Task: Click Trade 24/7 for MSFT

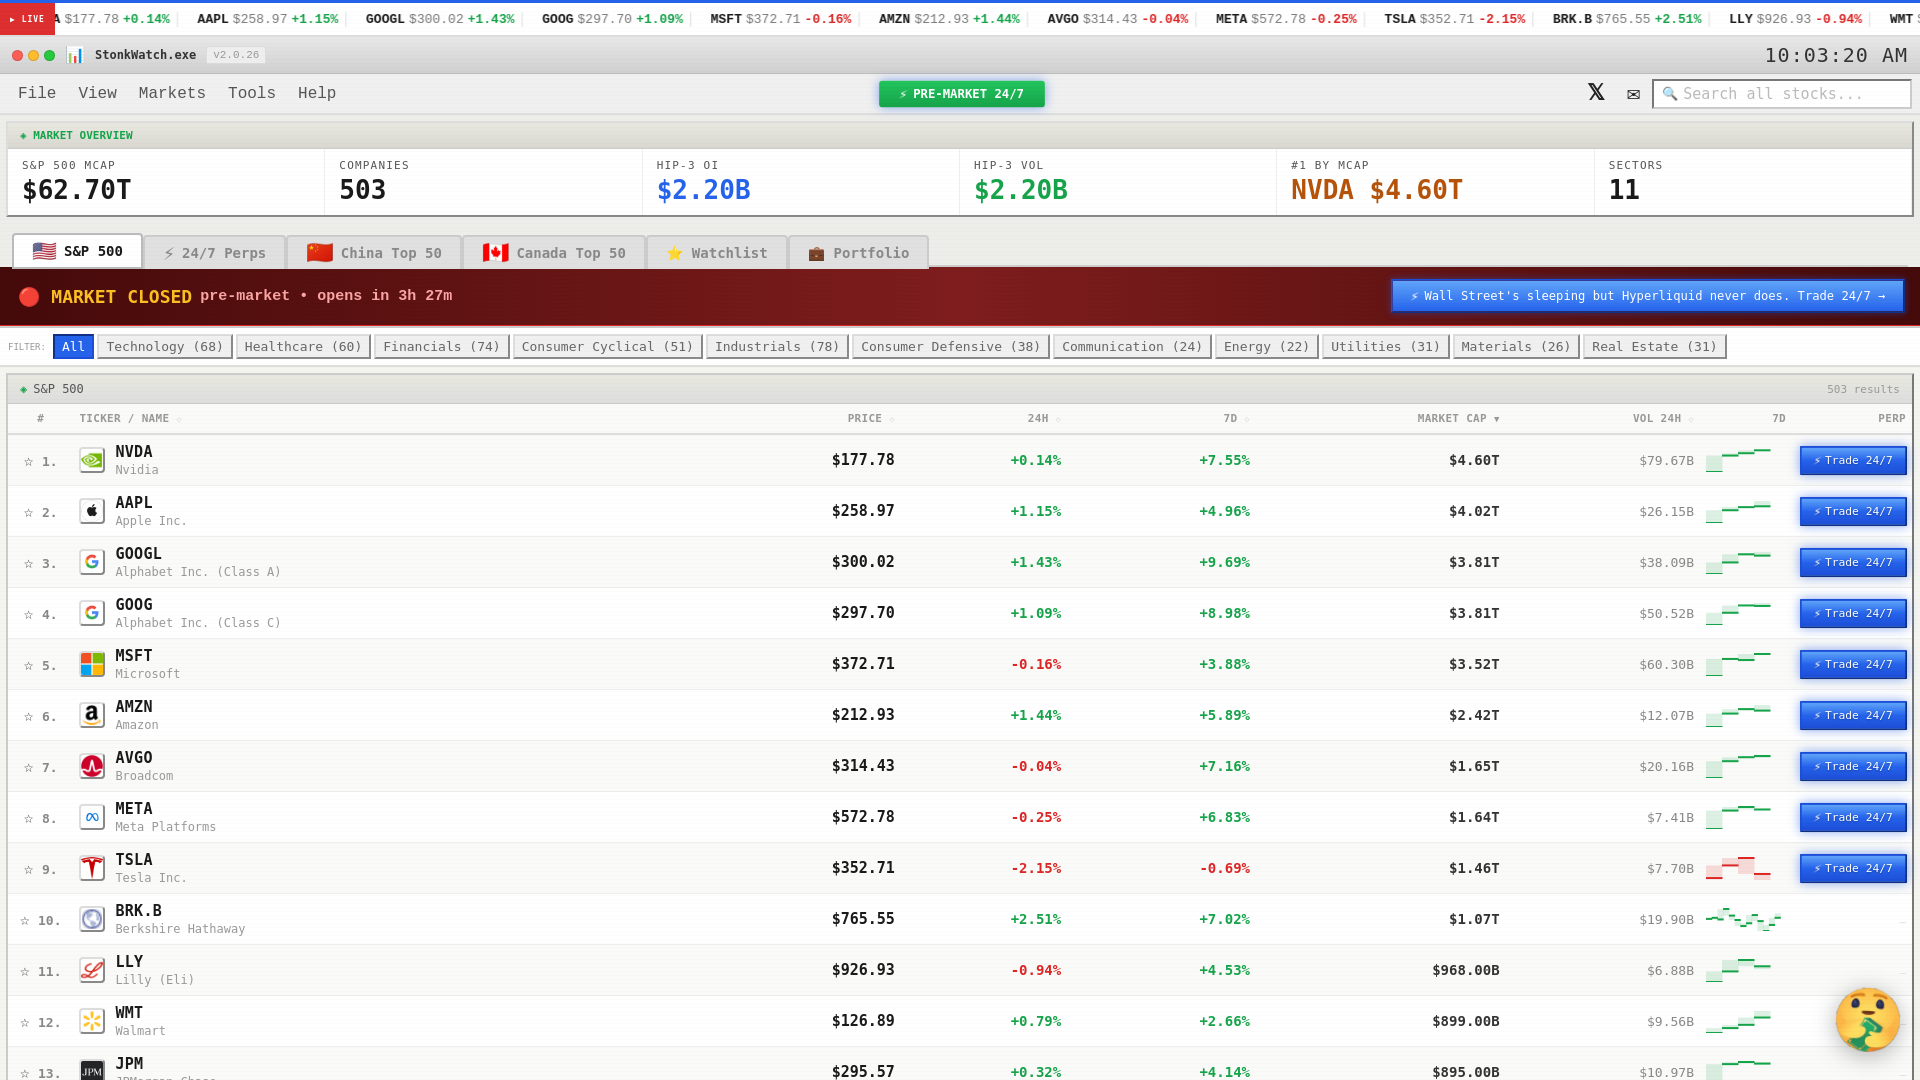Action: tap(1853, 664)
